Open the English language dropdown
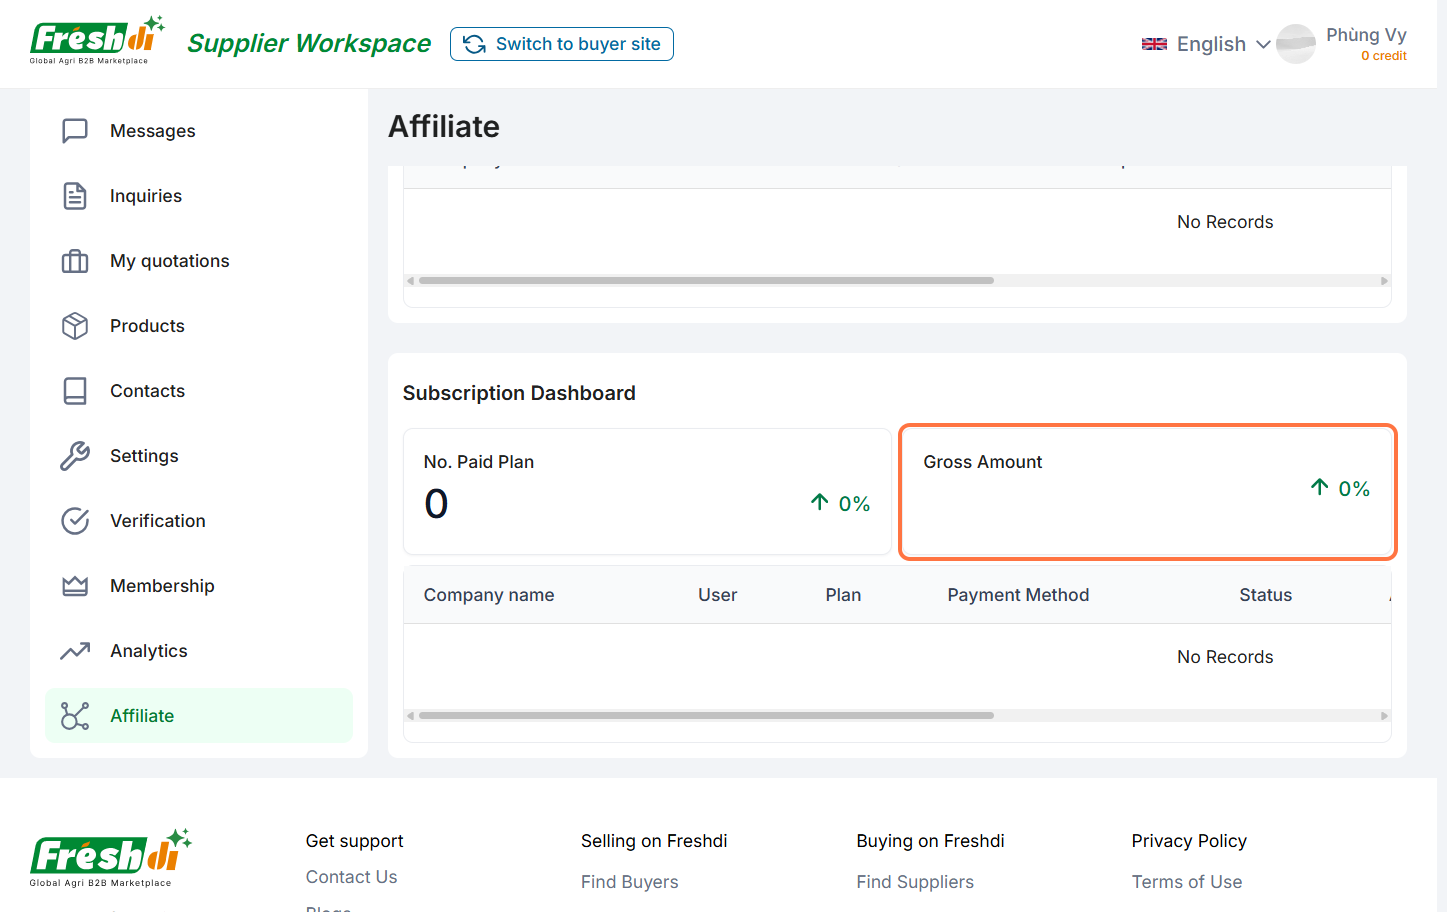Image resolution: width=1447 pixels, height=912 pixels. [1205, 44]
